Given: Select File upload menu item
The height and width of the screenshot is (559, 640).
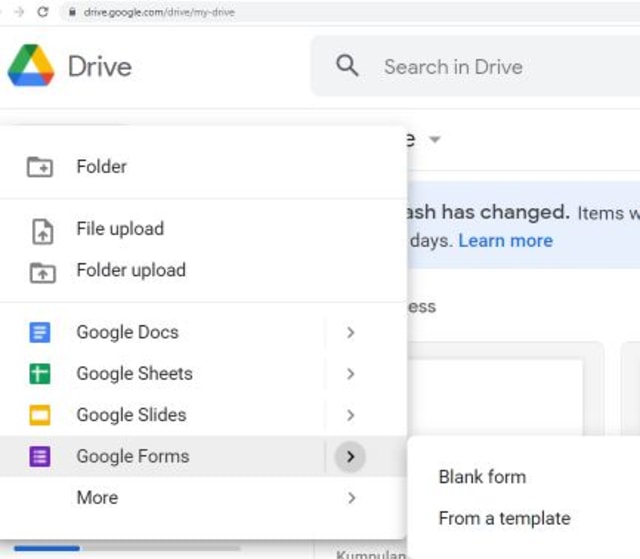Looking at the screenshot, I should [203, 229].
